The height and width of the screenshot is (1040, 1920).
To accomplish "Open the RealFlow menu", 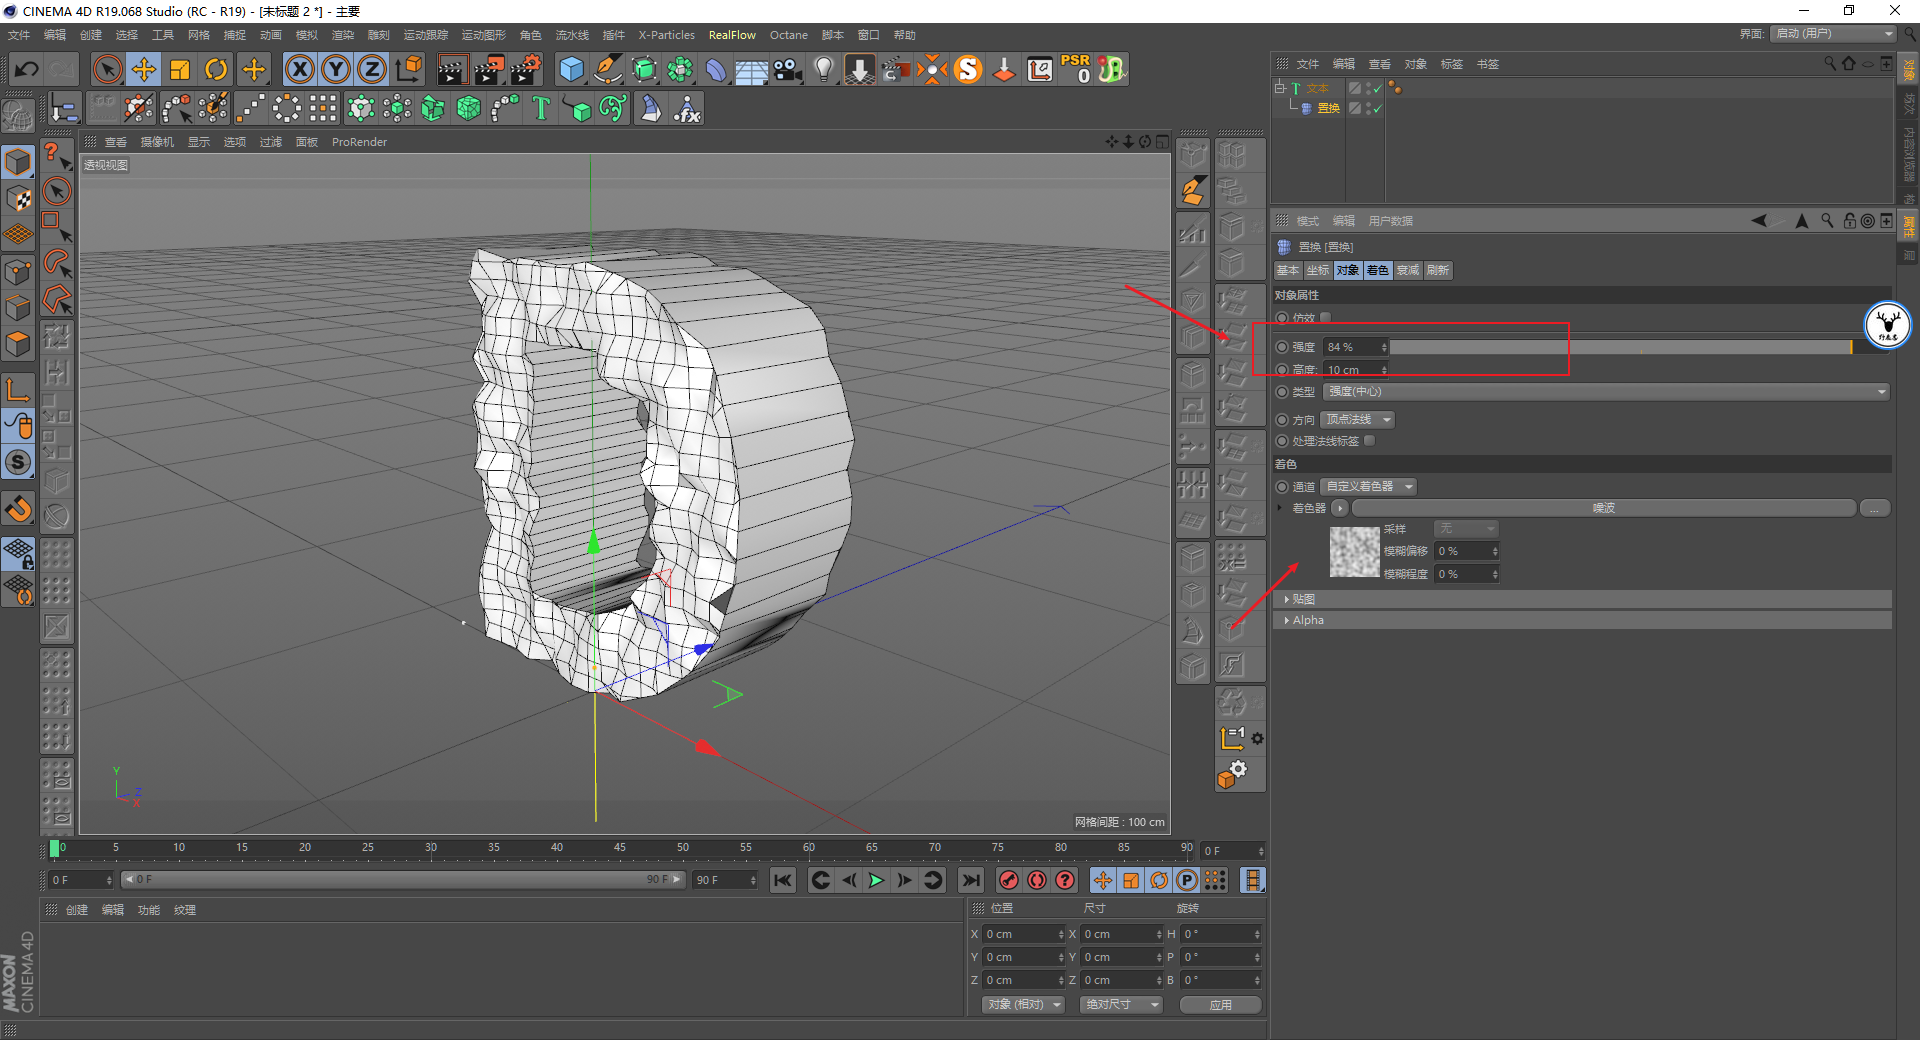I will (x=732, y=35).
